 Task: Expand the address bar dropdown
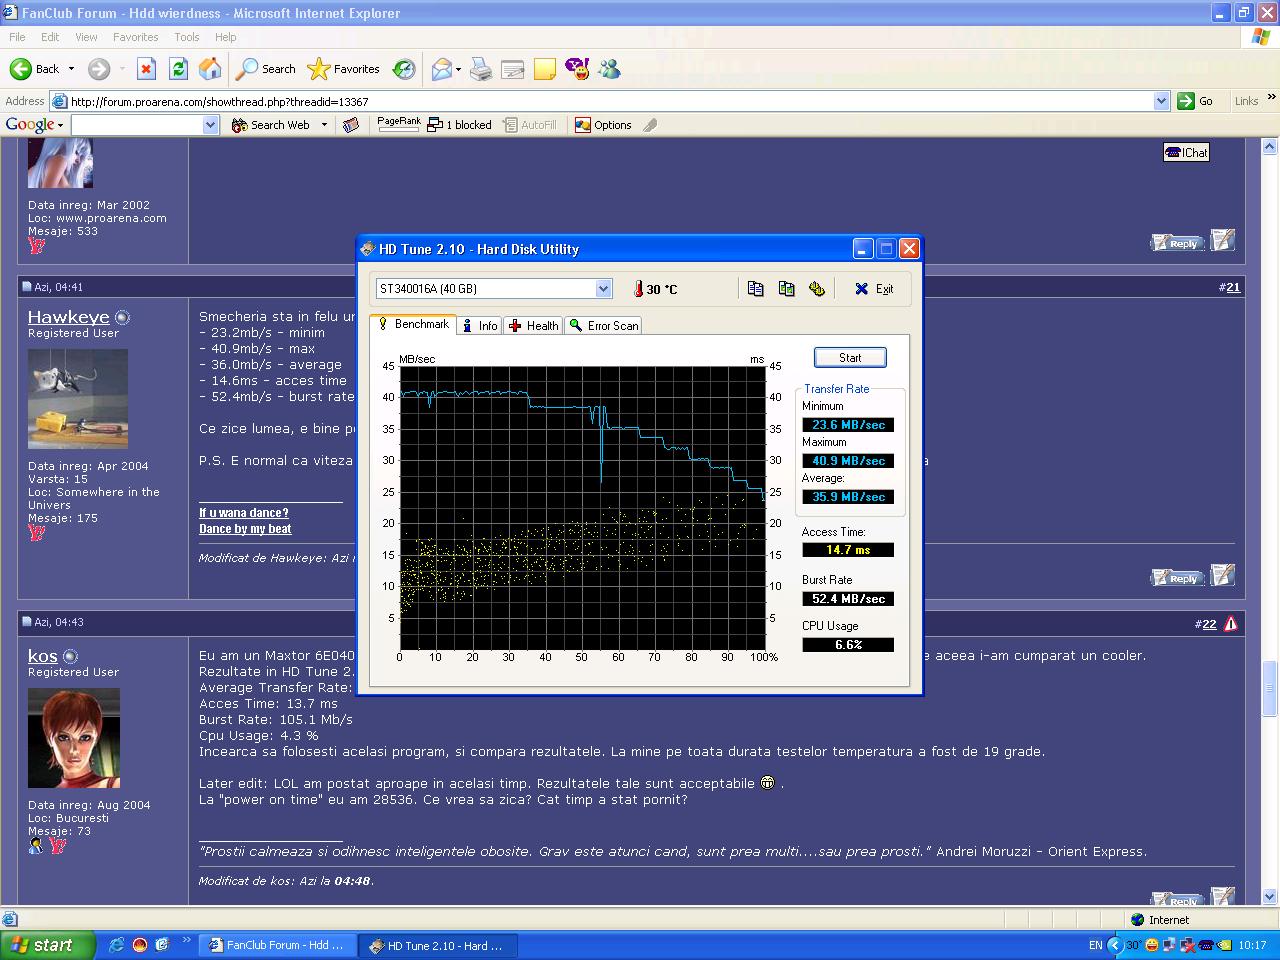coord(1161,101)
